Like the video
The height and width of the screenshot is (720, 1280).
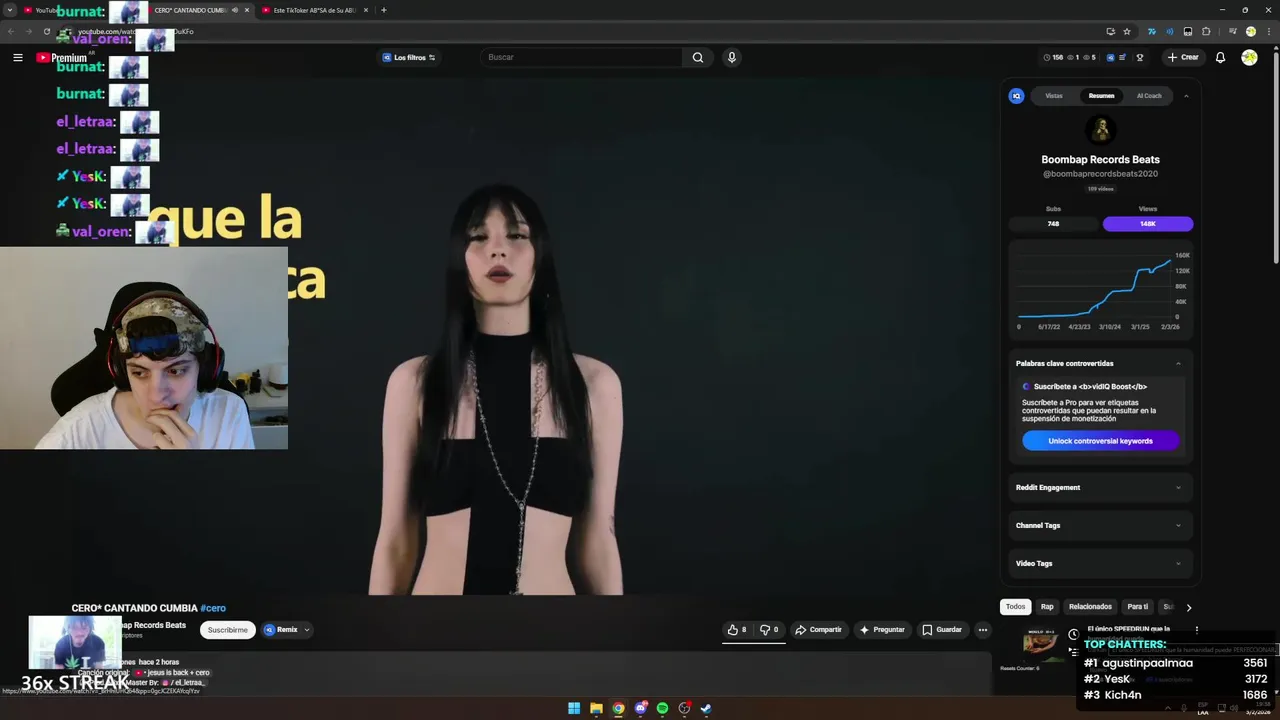tap(737, 630)
